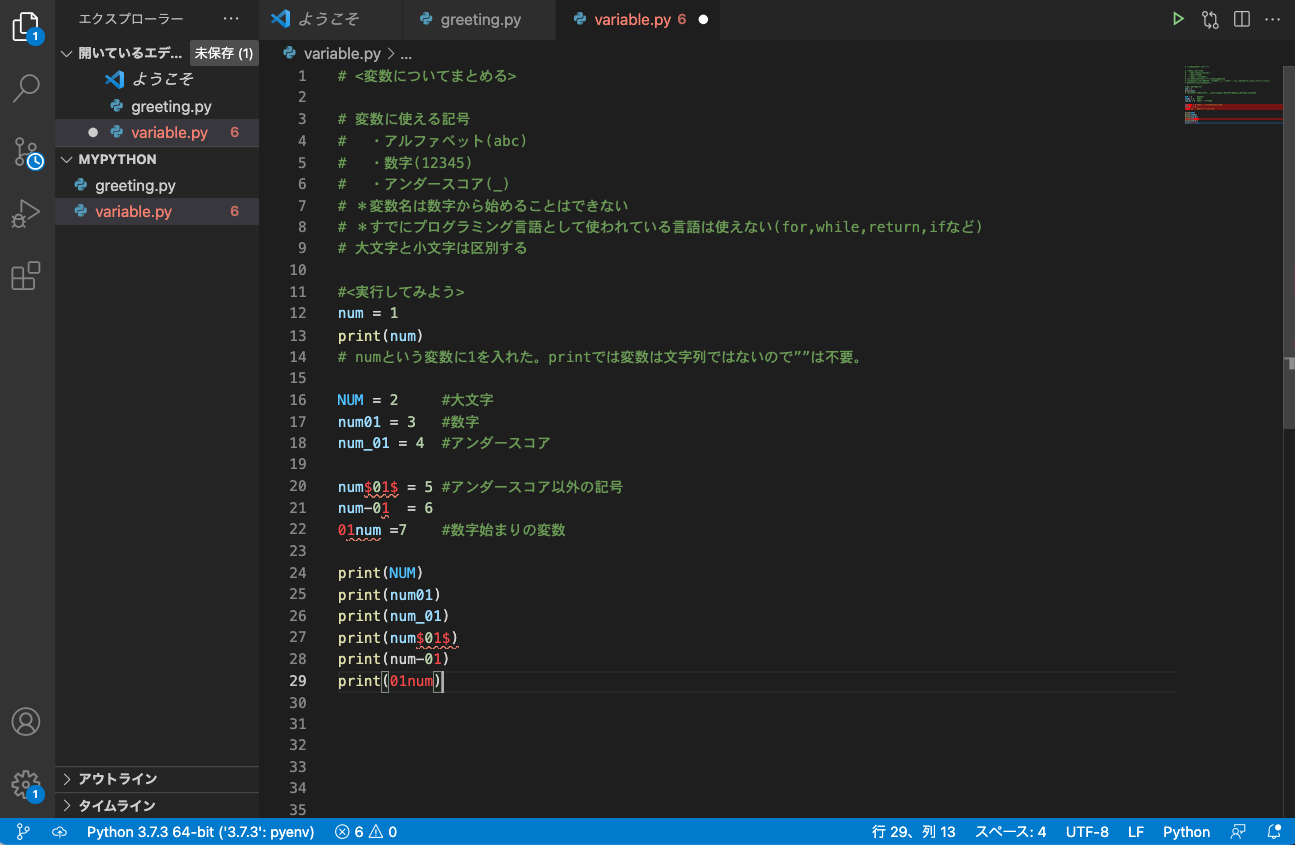Split the editor to the right
1295x845 pixels.
click(x=1242, y=19)
